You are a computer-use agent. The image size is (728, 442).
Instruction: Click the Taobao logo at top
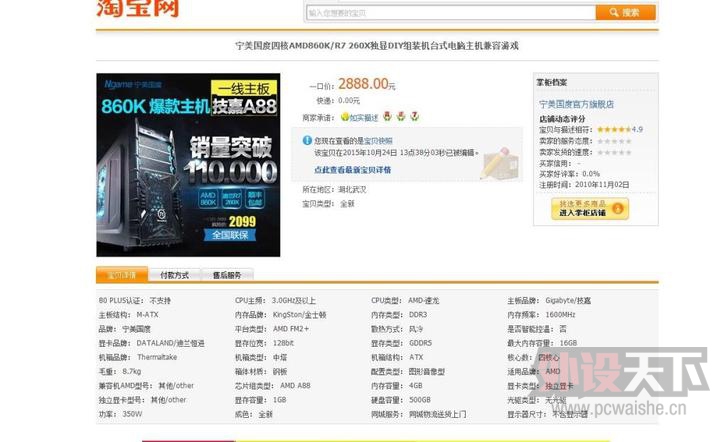pyautogui.click(x=137, y=8)
